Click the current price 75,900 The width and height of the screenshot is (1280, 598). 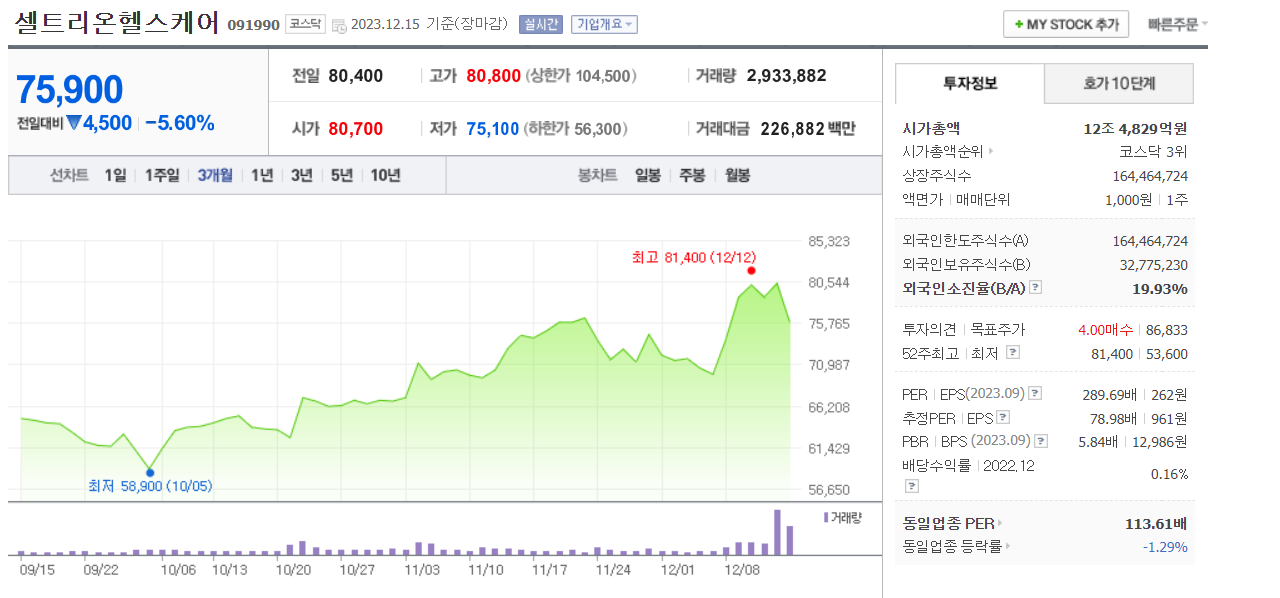point(70,90)
